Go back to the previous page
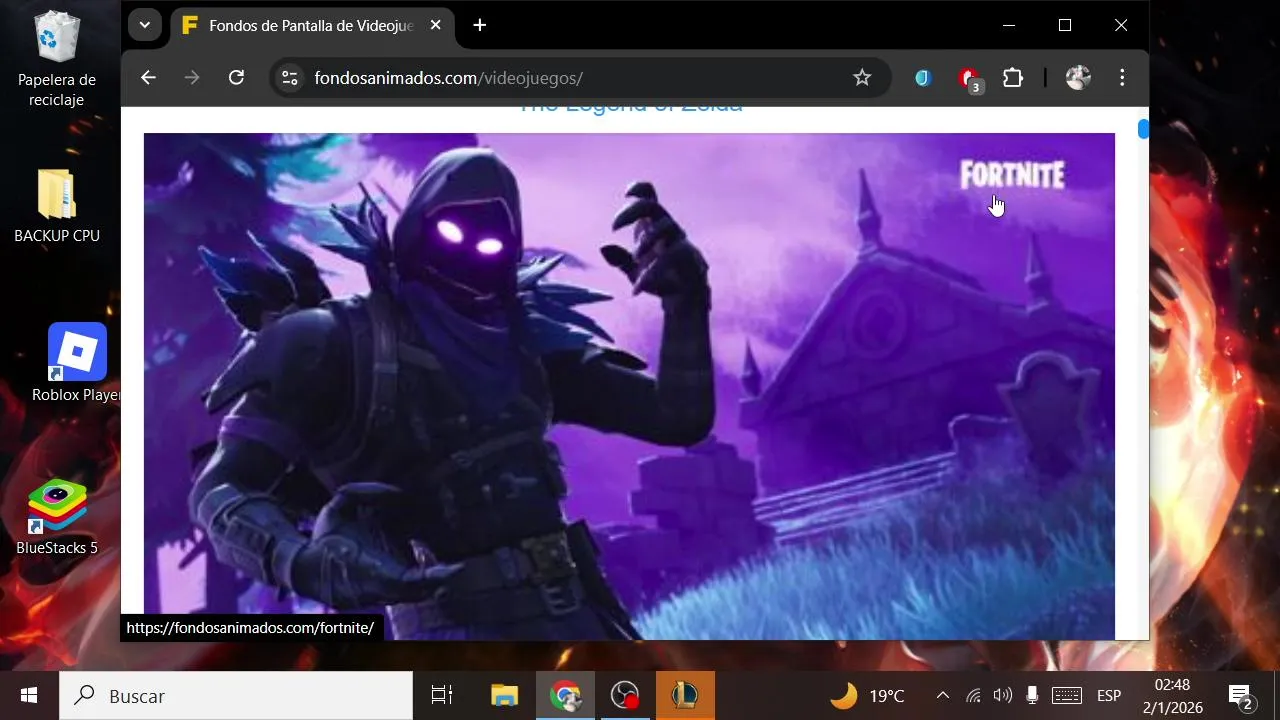The width and height of the screenshot is (1280, 720). [148, 77]
